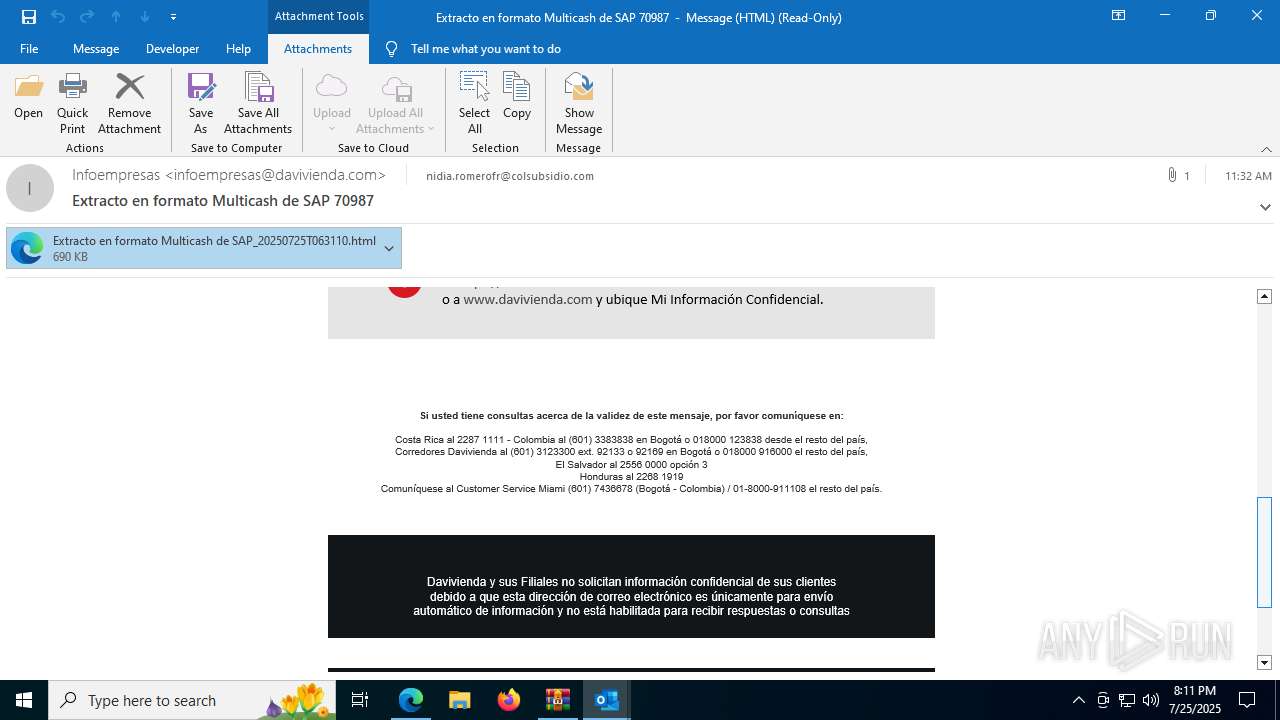Click the paperclip attachment count icon
The height and width of the screenshot is (720, 1280).
click(1172, 175)
